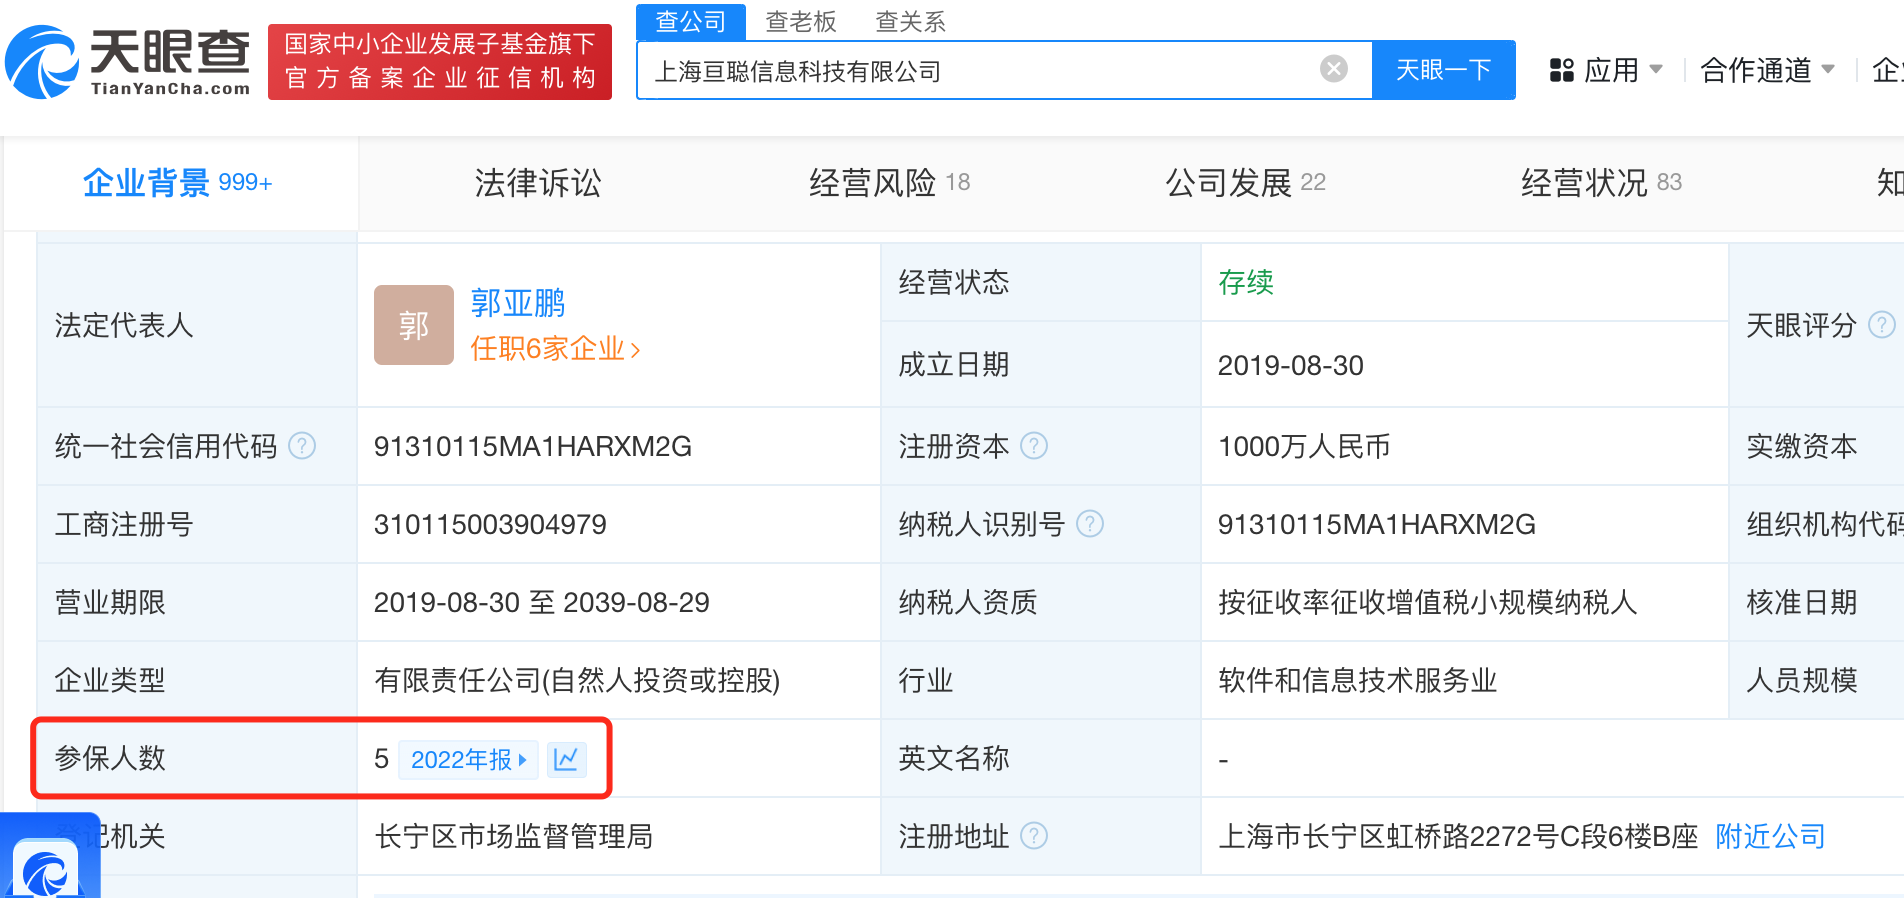The image size is (1904, 898).
Task: Open the insured headcount trend chart icon
Action: [566, 760]
